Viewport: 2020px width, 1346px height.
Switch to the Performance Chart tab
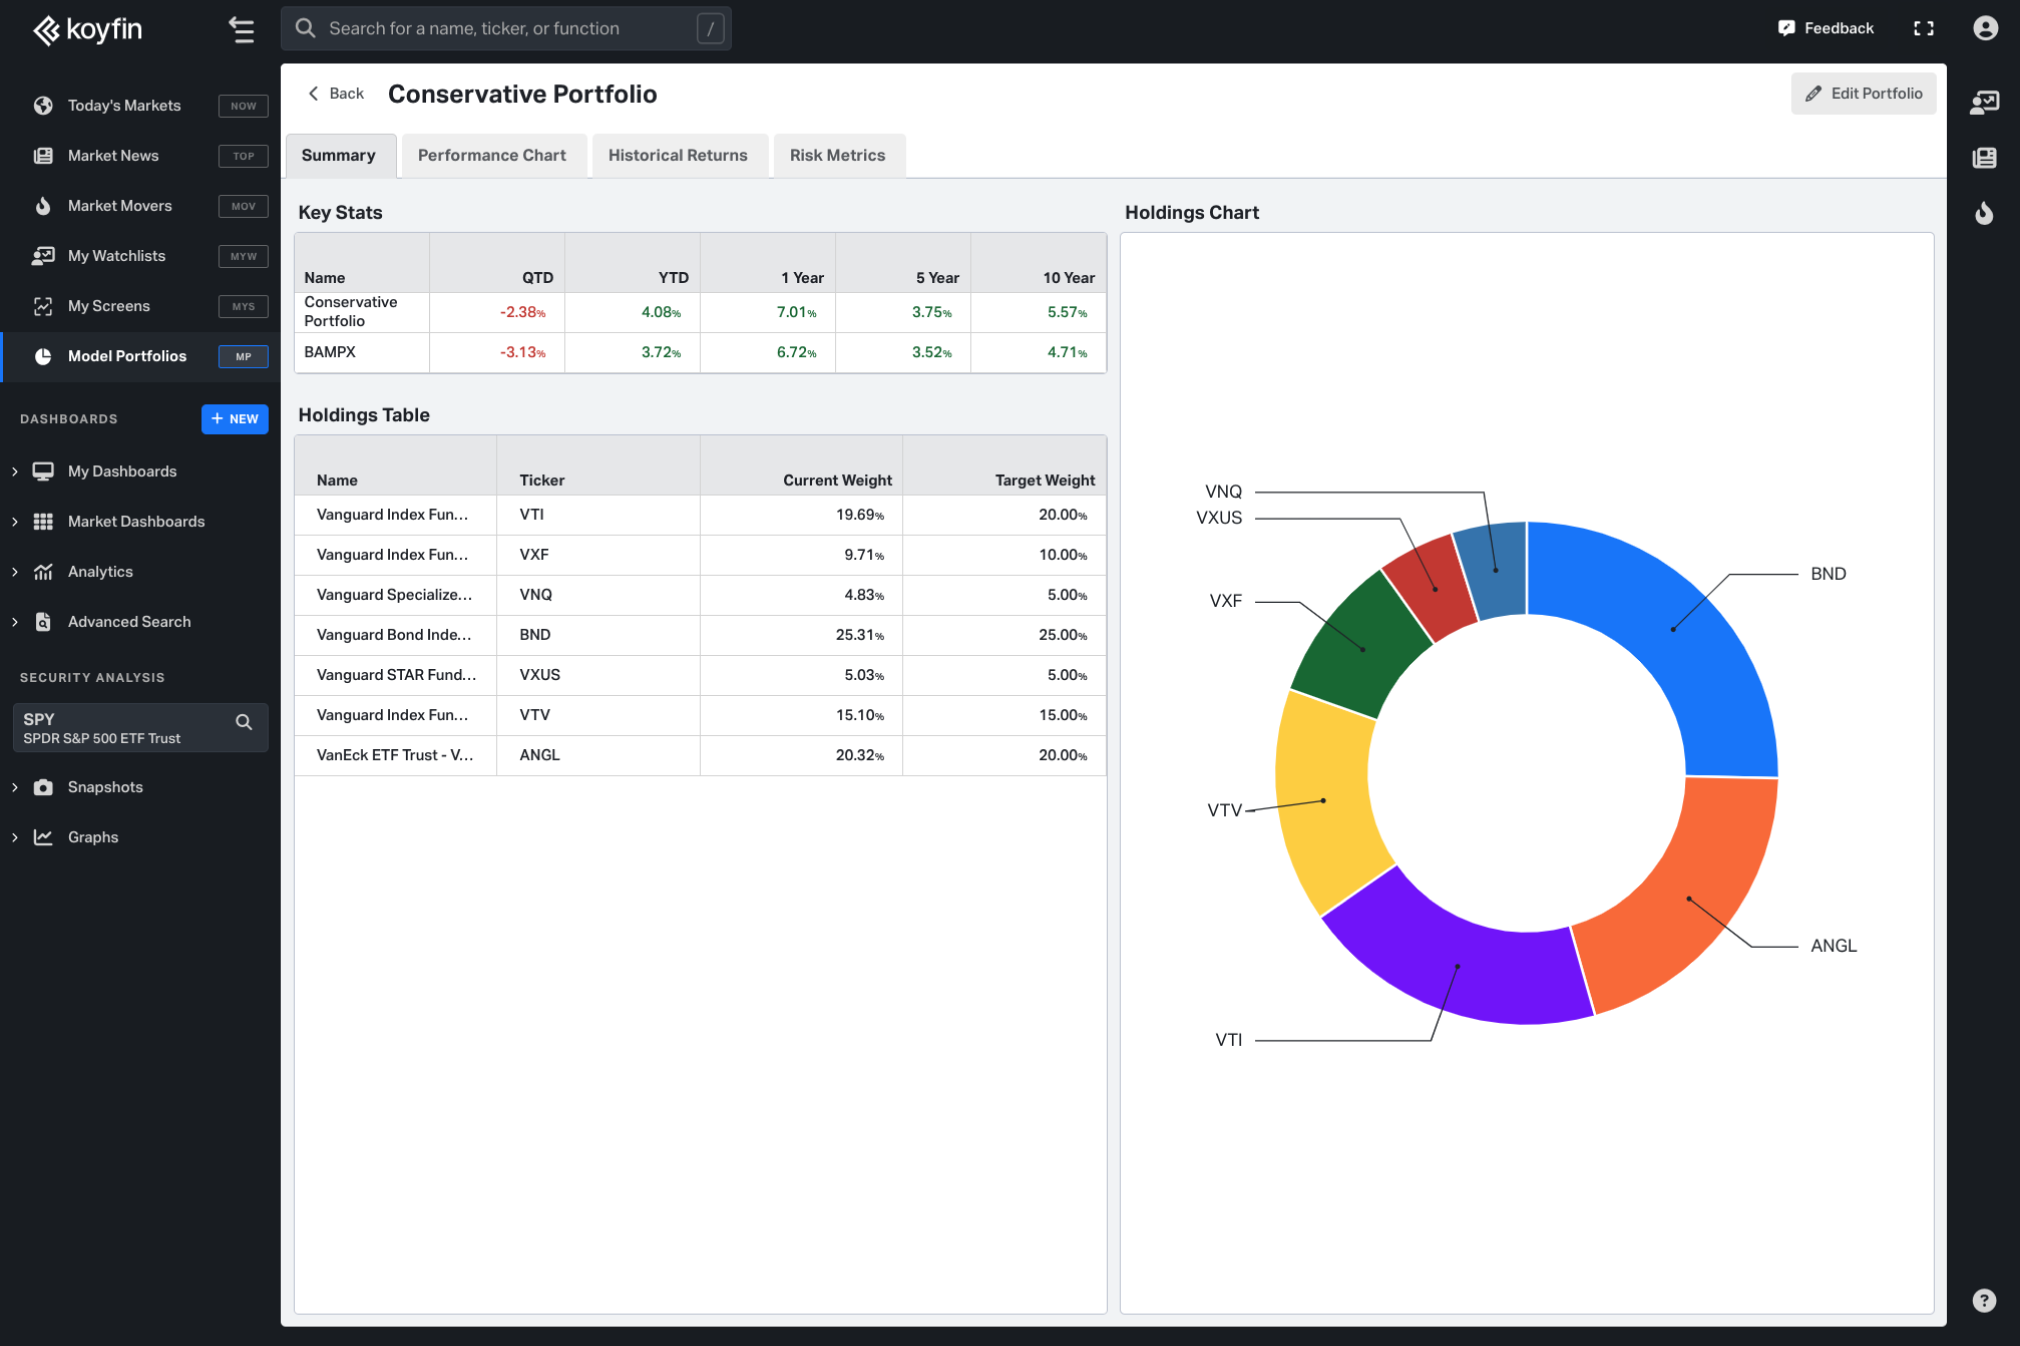(492, 155)
